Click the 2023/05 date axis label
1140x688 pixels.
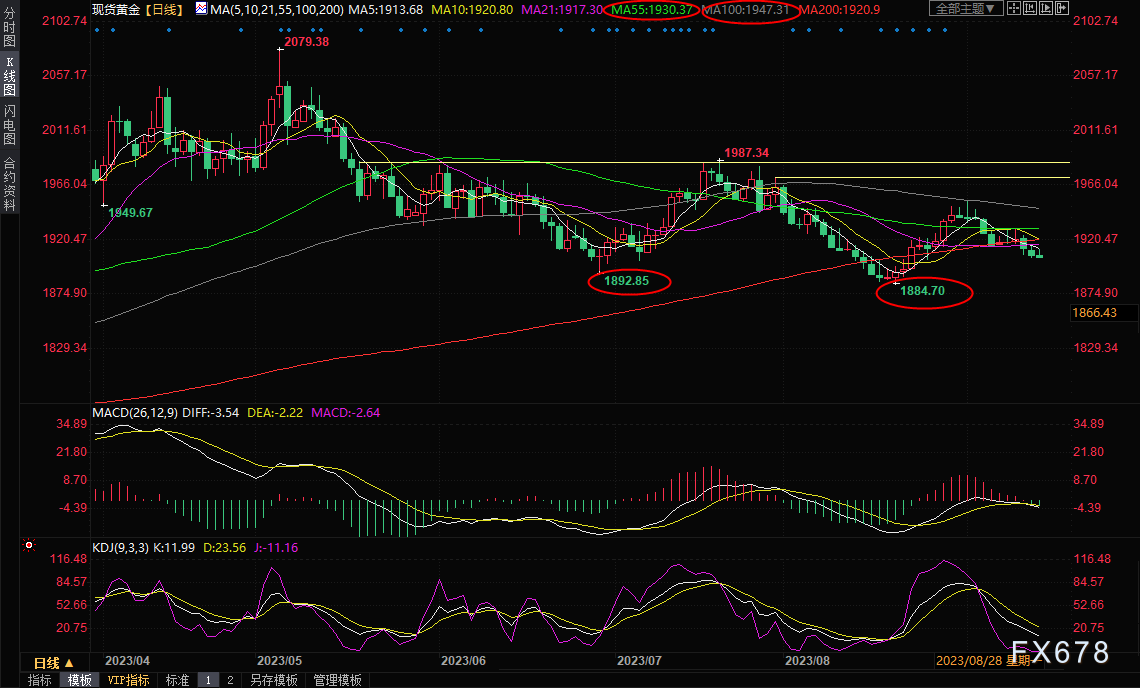[279, 660]
